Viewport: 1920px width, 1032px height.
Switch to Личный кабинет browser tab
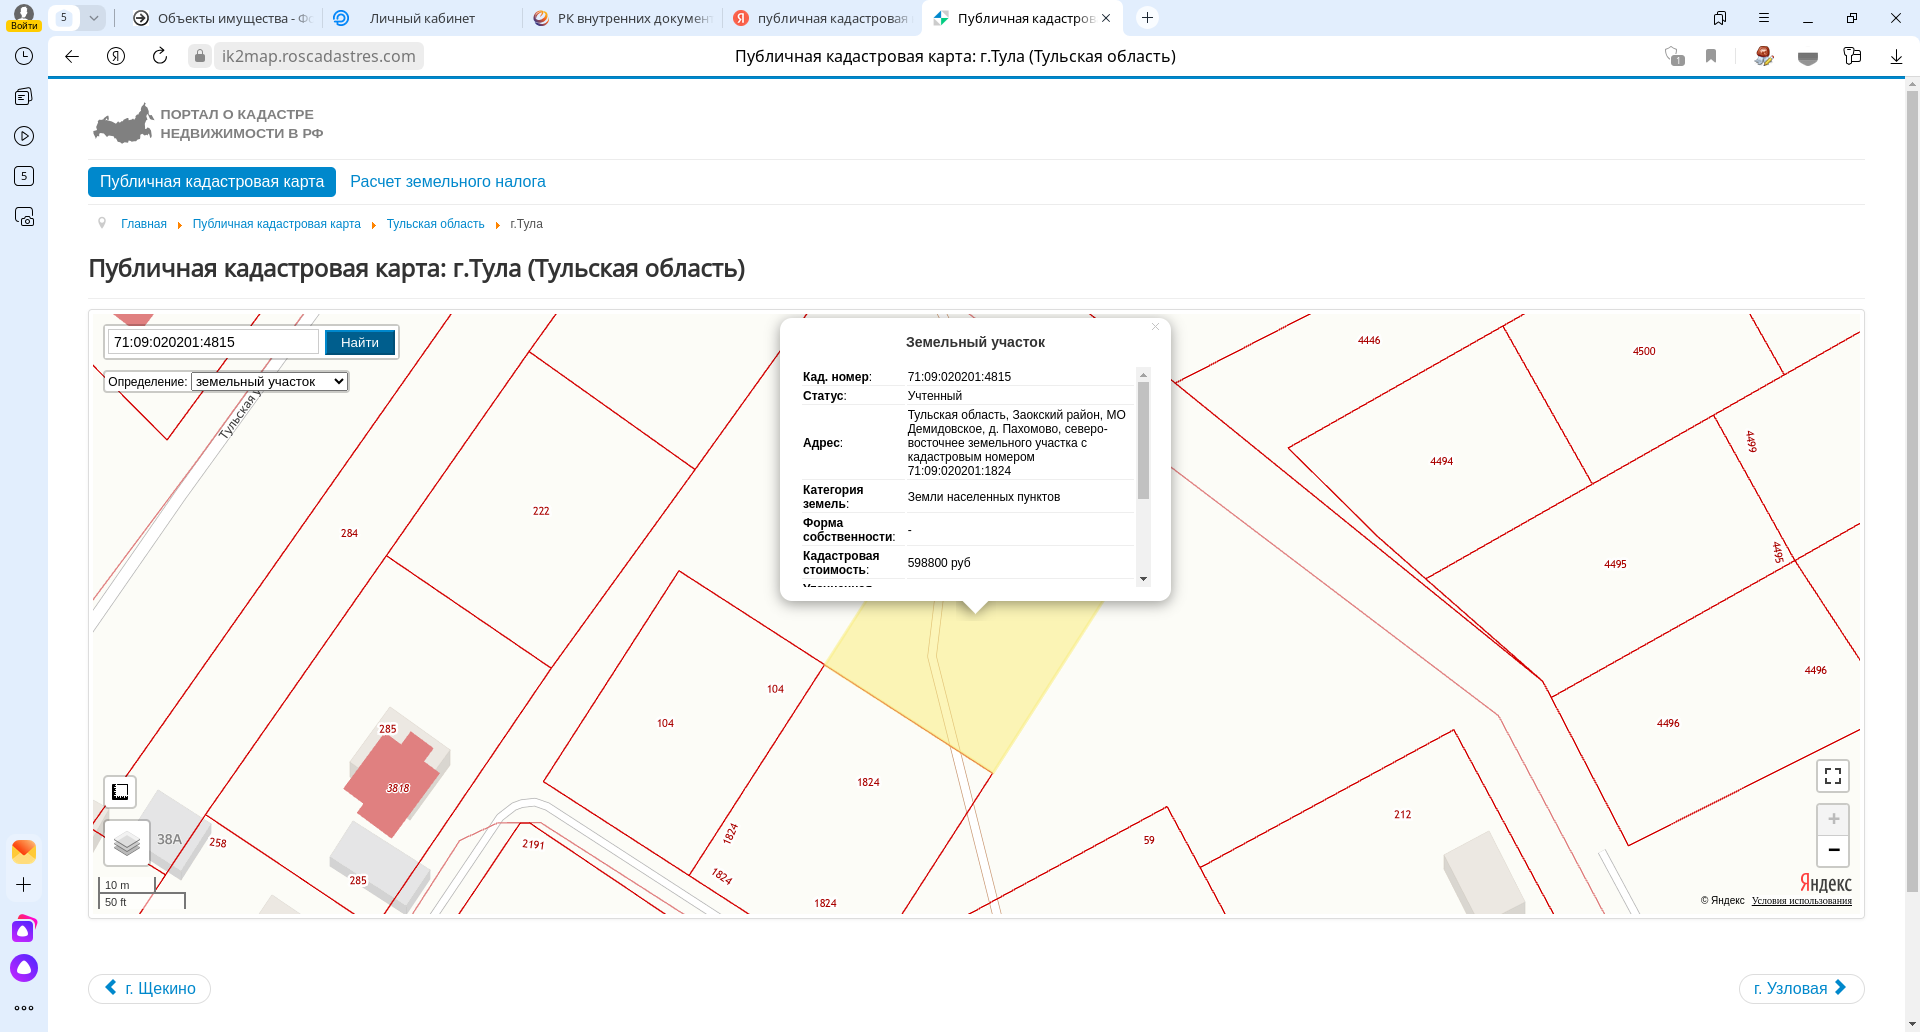(421, 18)
